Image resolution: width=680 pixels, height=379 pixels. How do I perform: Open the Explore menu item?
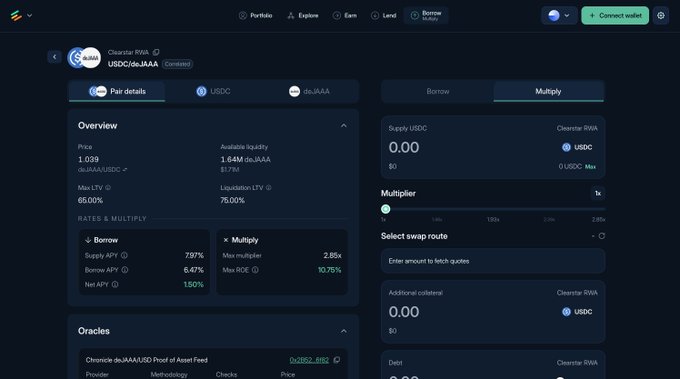point(303,16)
